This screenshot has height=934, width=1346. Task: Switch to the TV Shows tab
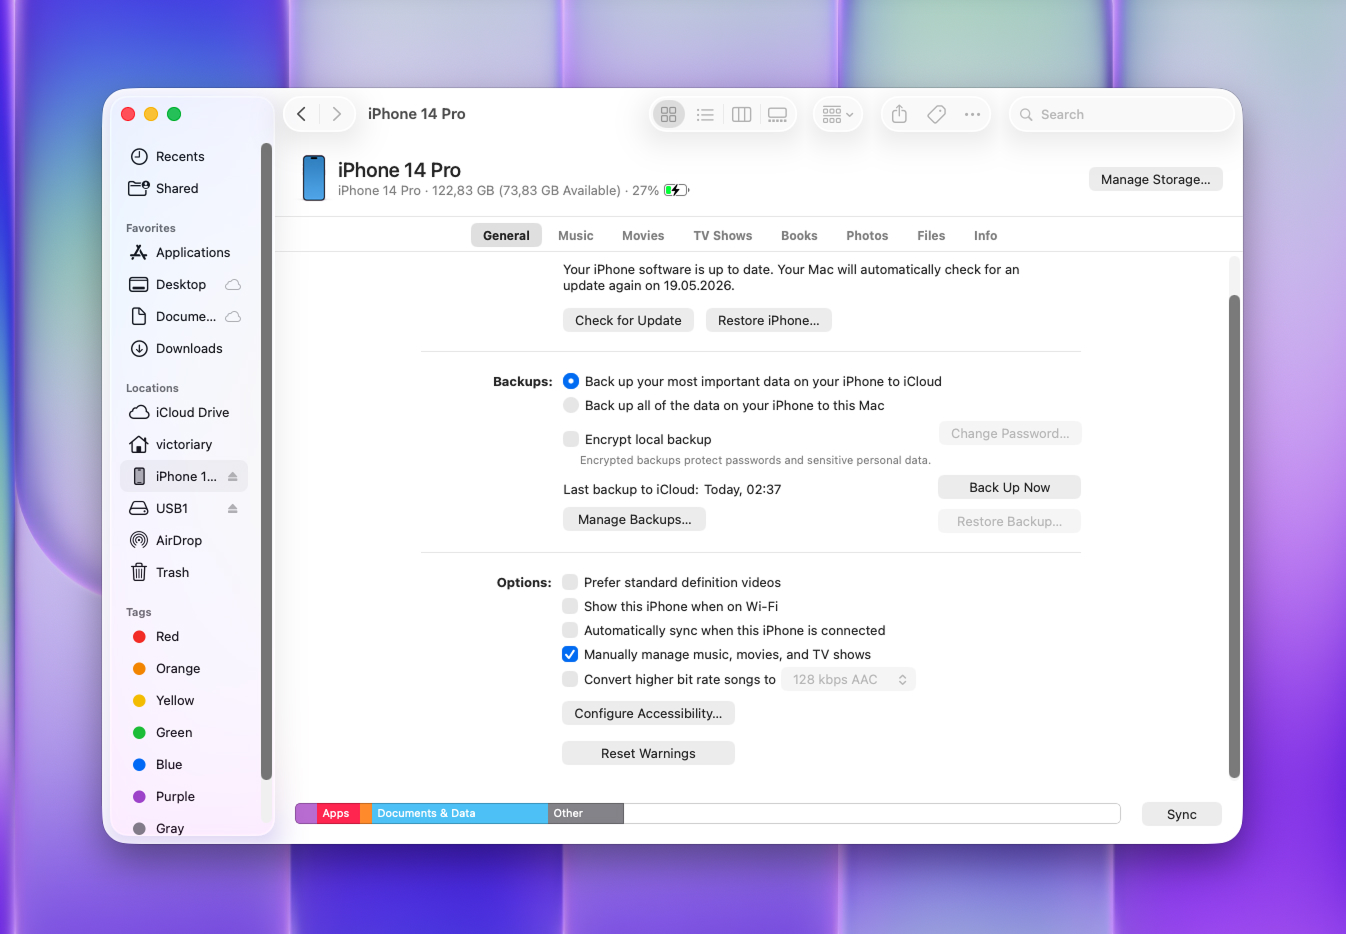tap(723, 236)
